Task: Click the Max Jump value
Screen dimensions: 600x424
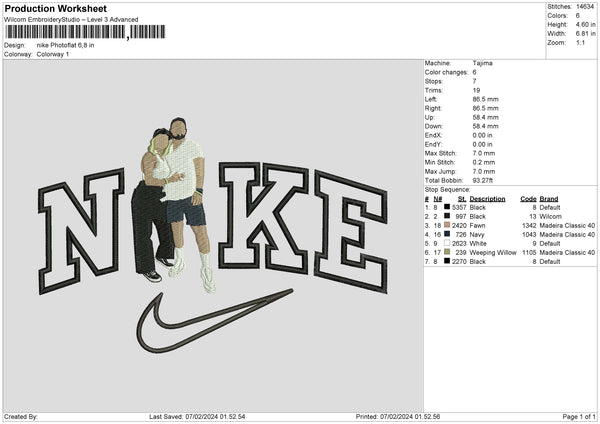Action: click(484, 171)
